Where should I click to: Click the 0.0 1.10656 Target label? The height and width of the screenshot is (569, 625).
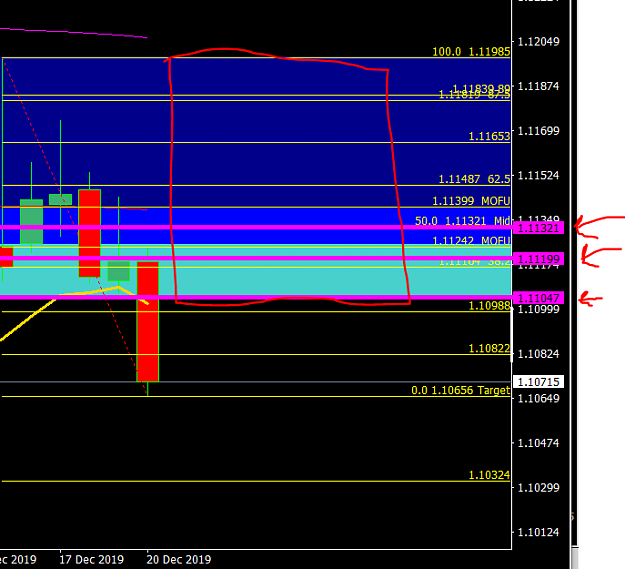[x=460, y=390]
